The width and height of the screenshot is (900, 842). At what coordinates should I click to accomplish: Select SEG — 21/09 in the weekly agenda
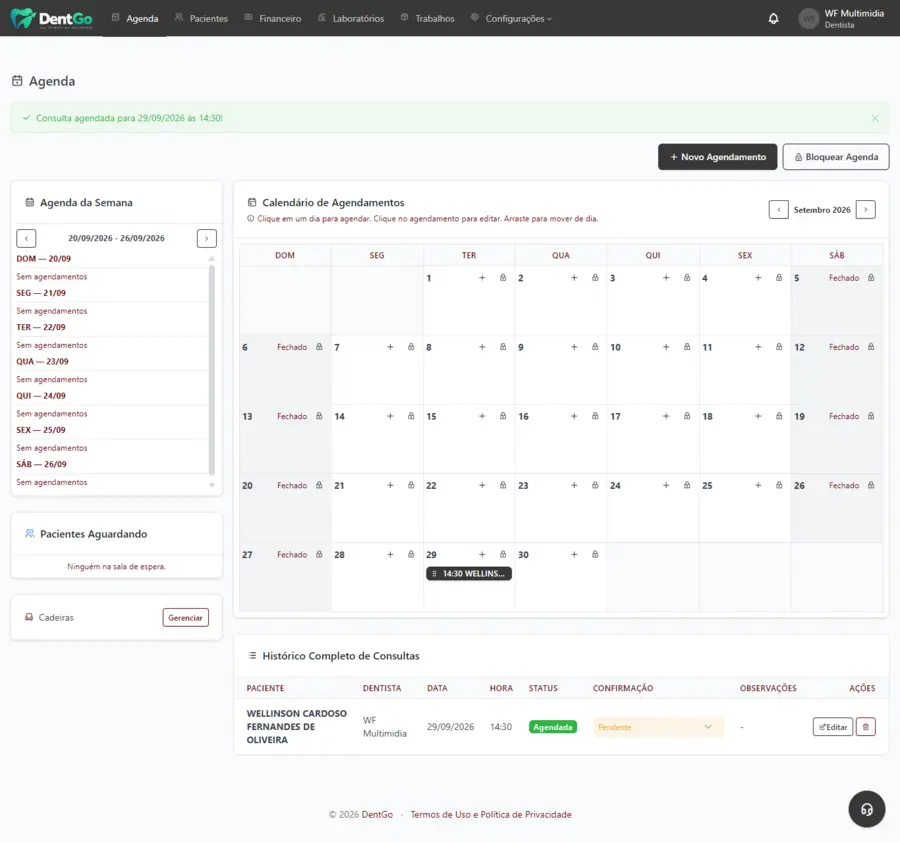click(41, 293)
